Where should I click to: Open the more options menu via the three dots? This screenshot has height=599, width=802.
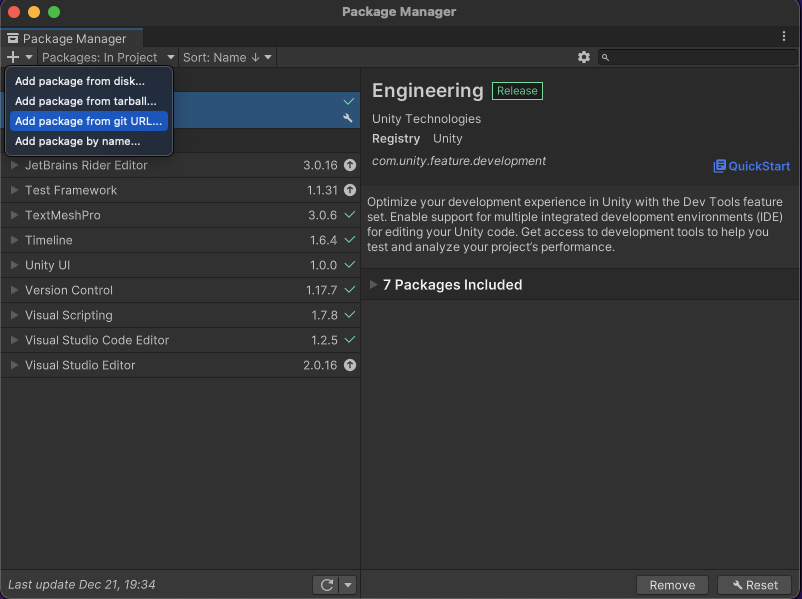tap(783, 35)
